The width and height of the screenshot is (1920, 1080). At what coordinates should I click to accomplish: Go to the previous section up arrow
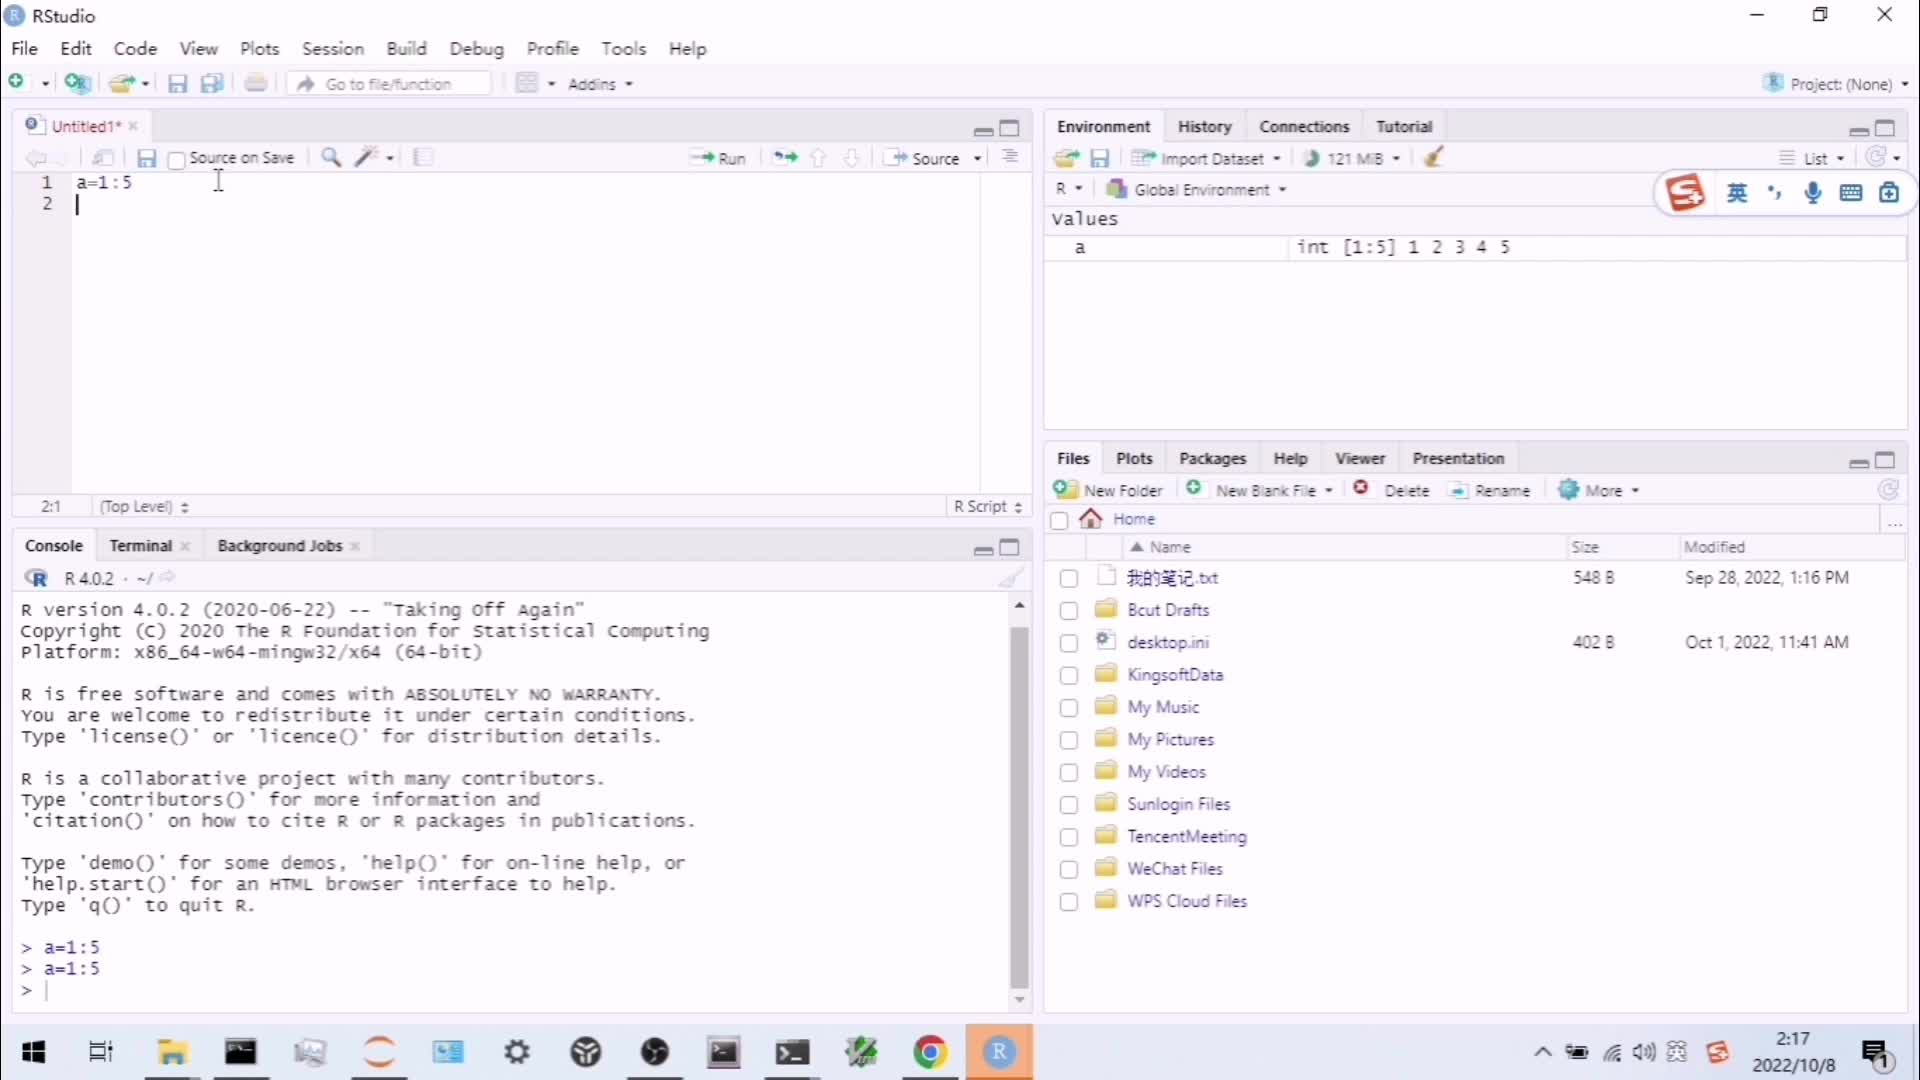818,158
